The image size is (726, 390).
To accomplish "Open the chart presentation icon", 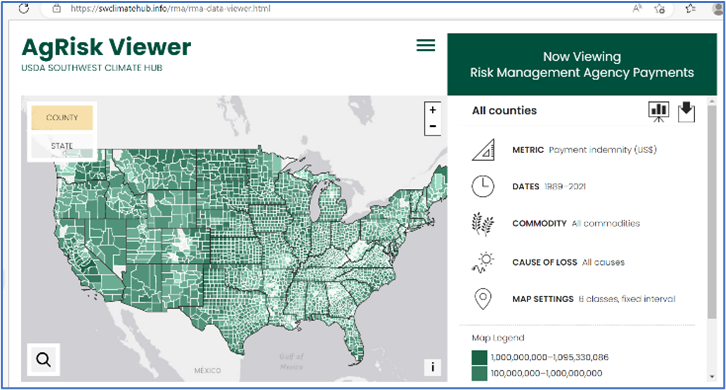I will coord(658,111).
